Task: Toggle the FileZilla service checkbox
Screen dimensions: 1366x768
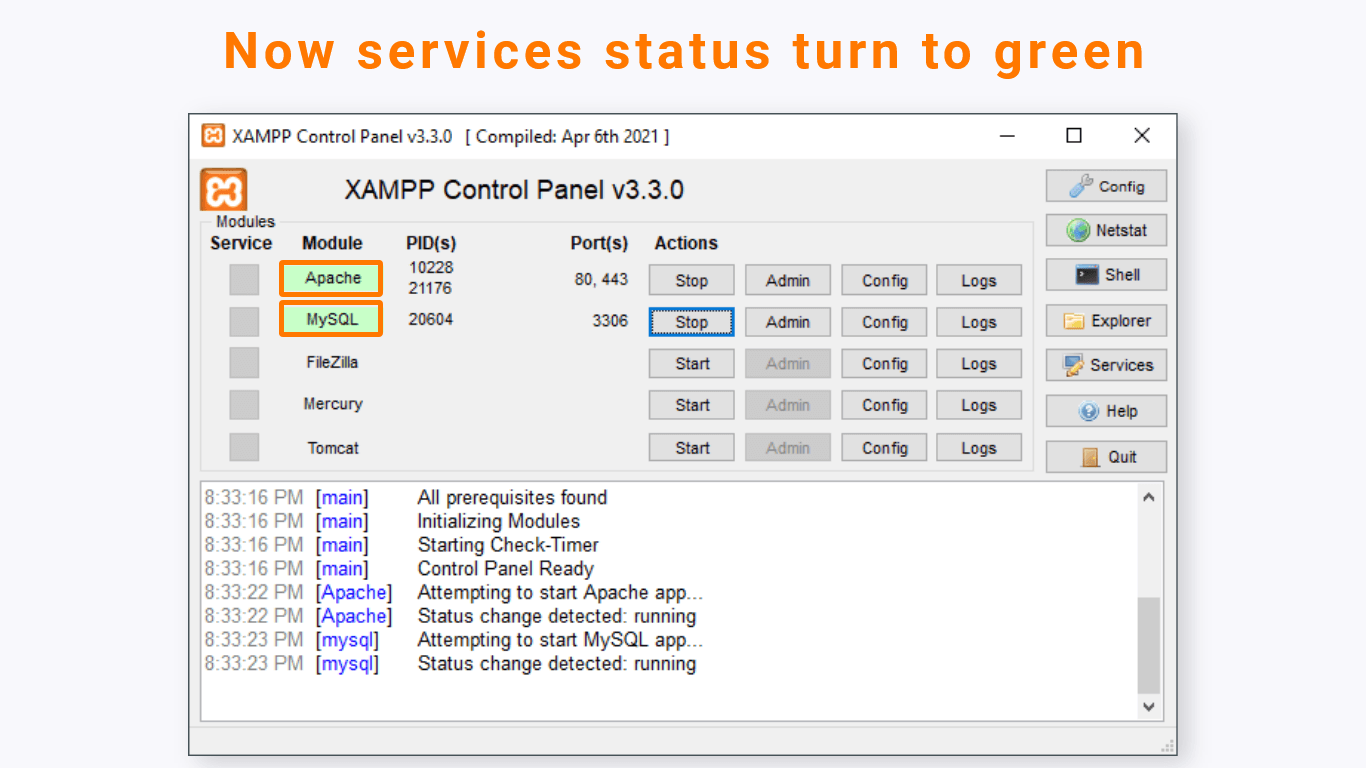Action: click(x=244, y=363)
